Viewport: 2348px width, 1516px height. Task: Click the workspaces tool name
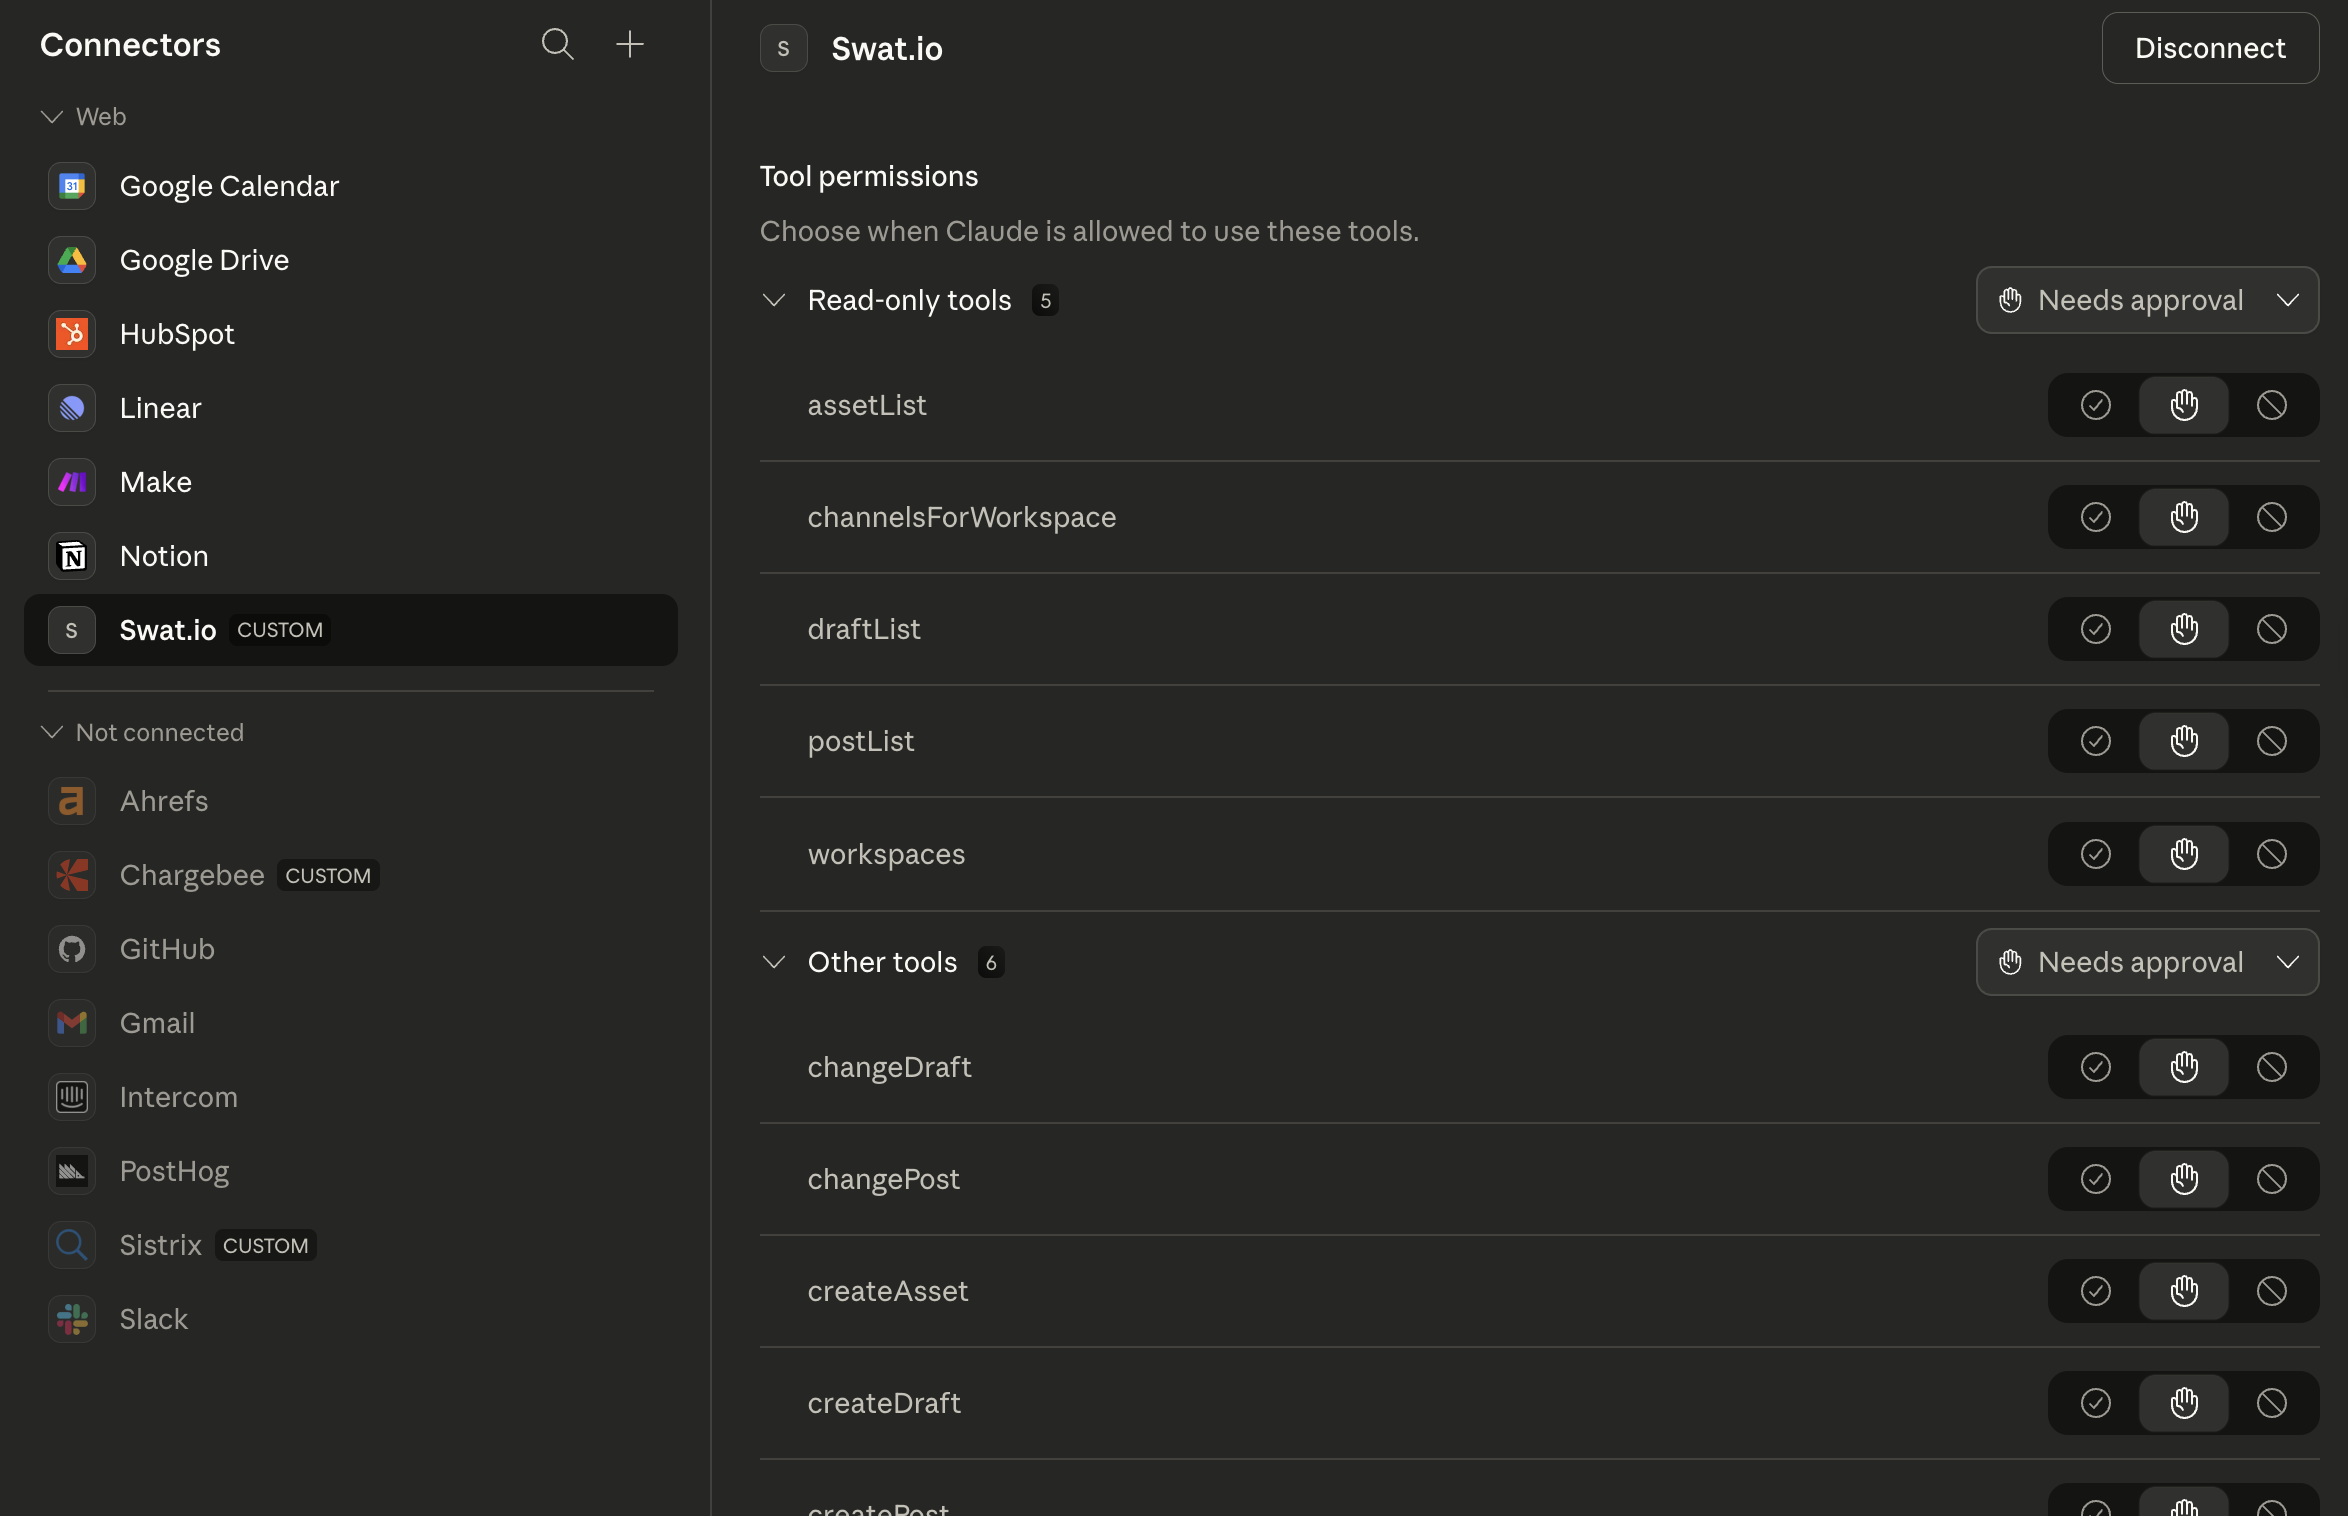click(x=886, y=854)
